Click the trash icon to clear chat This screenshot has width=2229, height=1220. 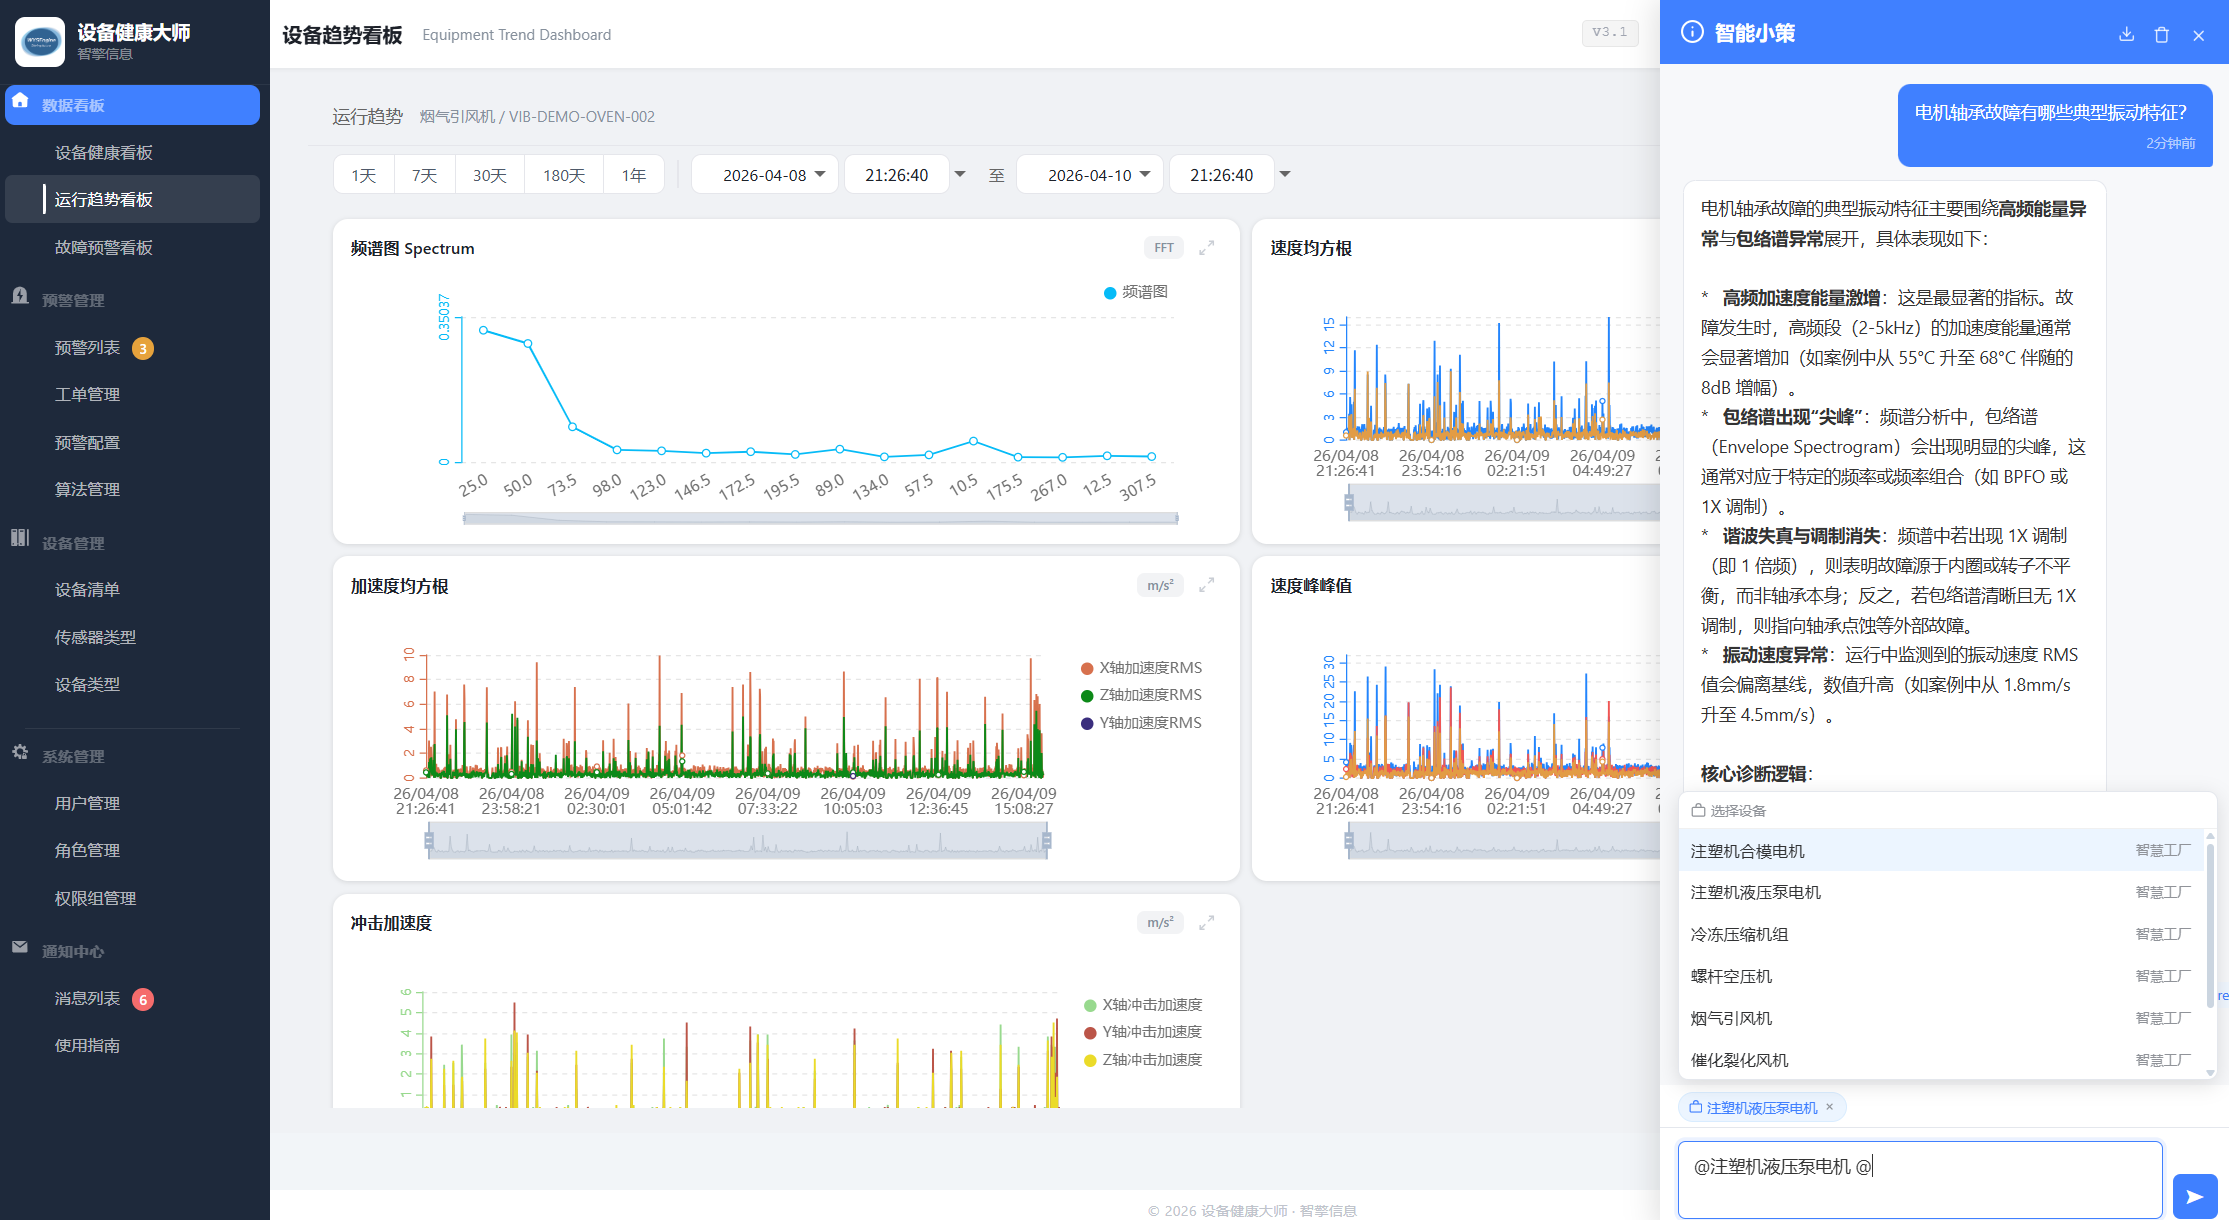[x=2161, y=34]
